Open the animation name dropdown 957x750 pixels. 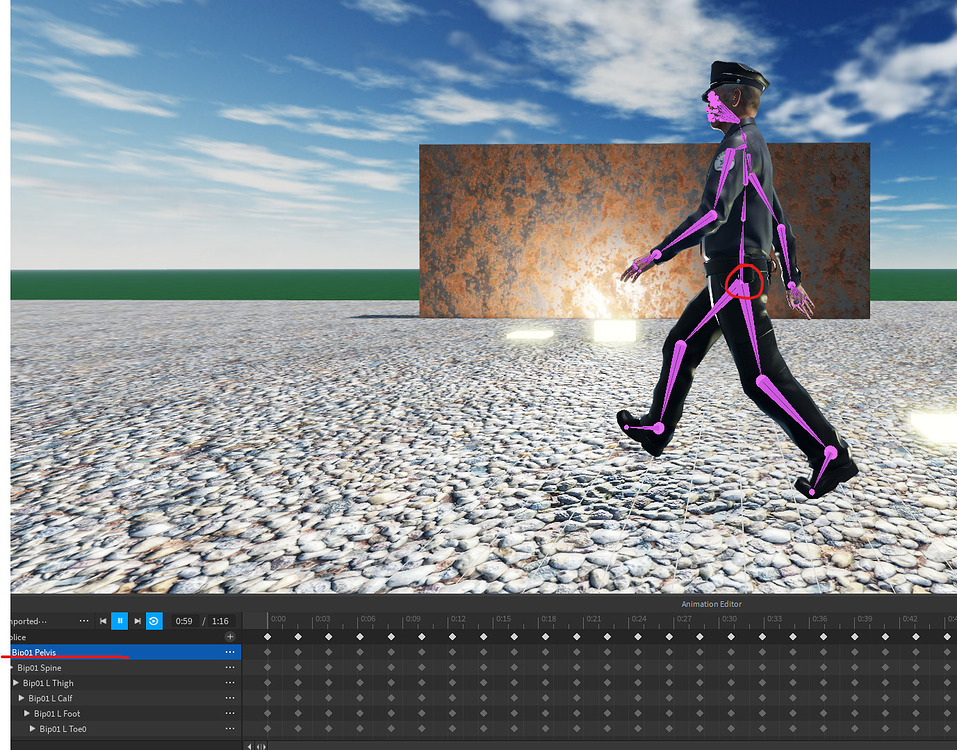click(x=28, y=621)
